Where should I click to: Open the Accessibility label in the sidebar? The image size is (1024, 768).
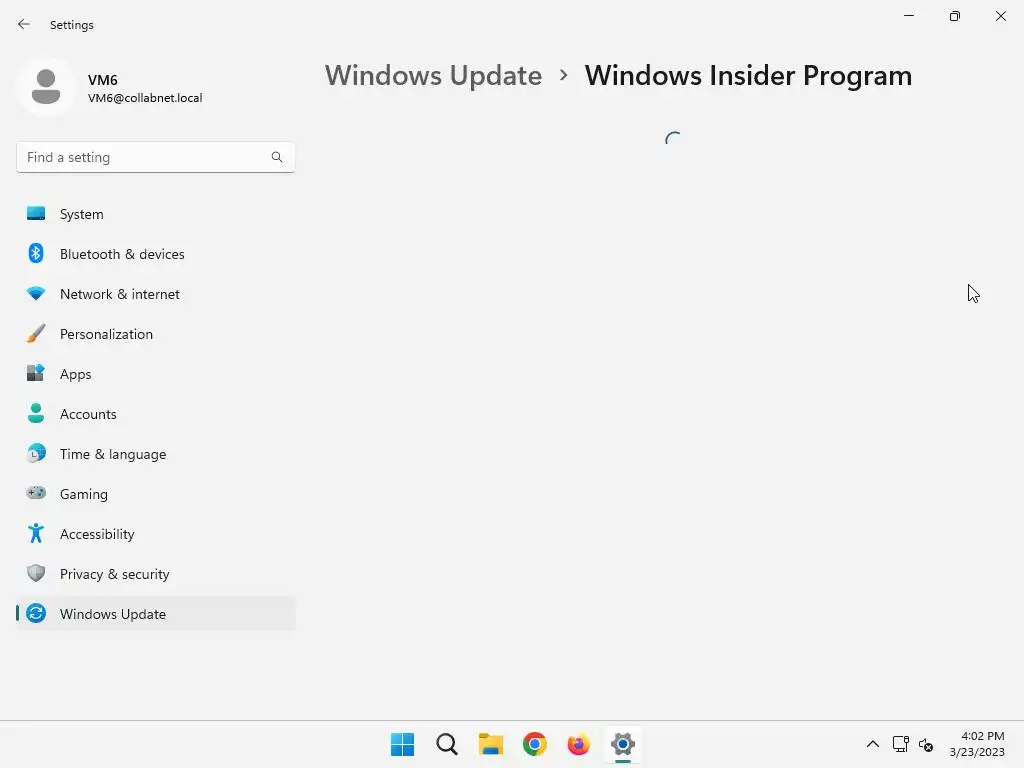click(97, 534)
